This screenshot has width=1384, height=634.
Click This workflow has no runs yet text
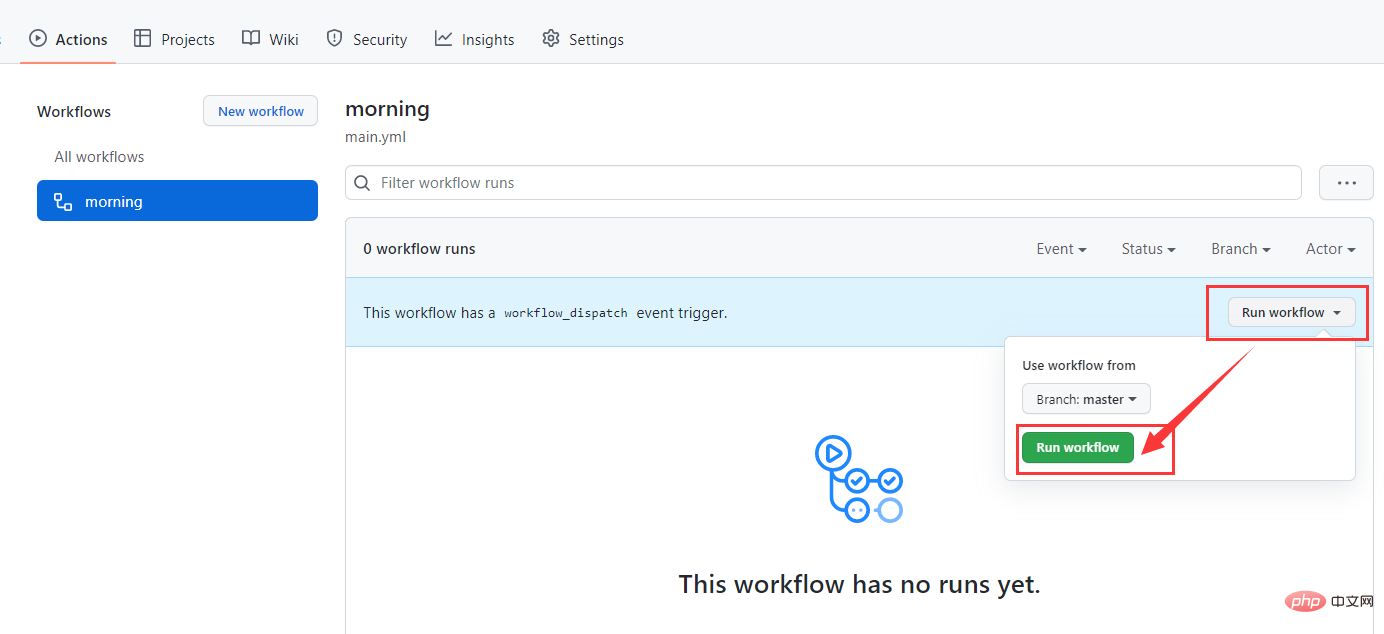click(859, 584)
